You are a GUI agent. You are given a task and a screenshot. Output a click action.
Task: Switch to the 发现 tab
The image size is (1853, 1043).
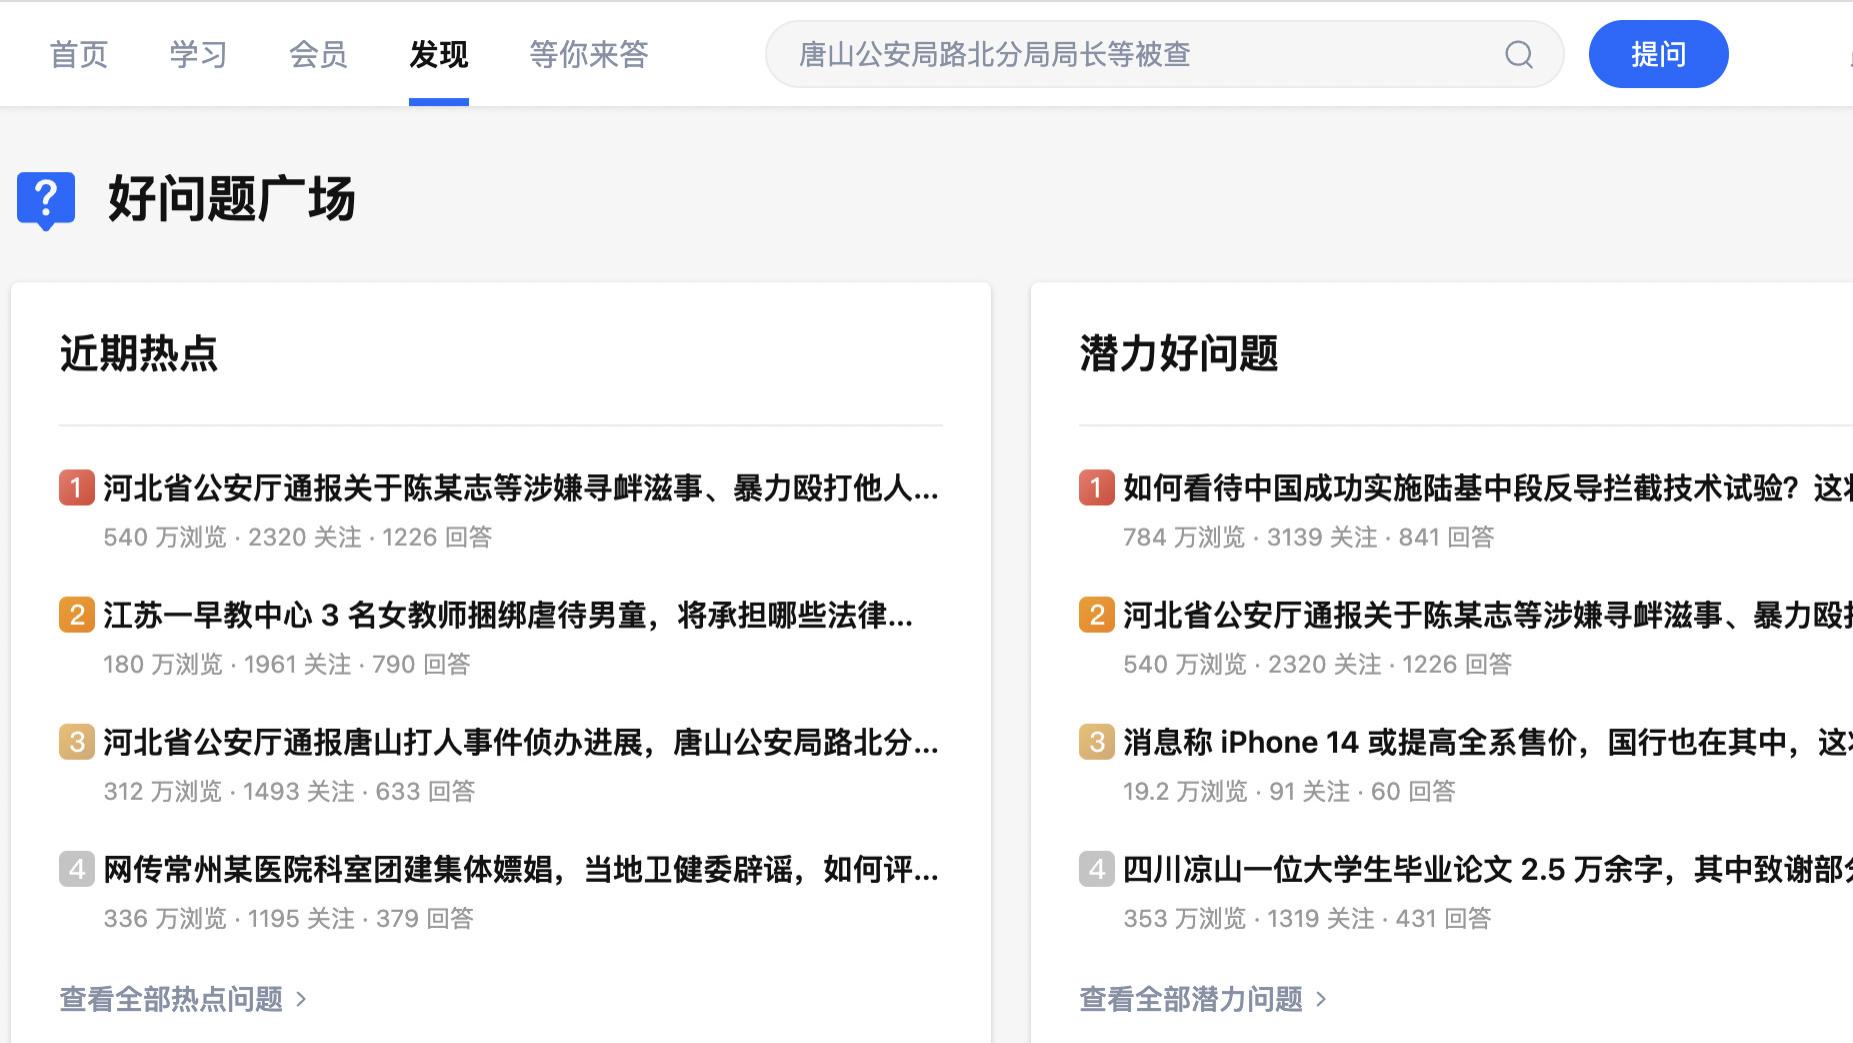click(438, 55)
